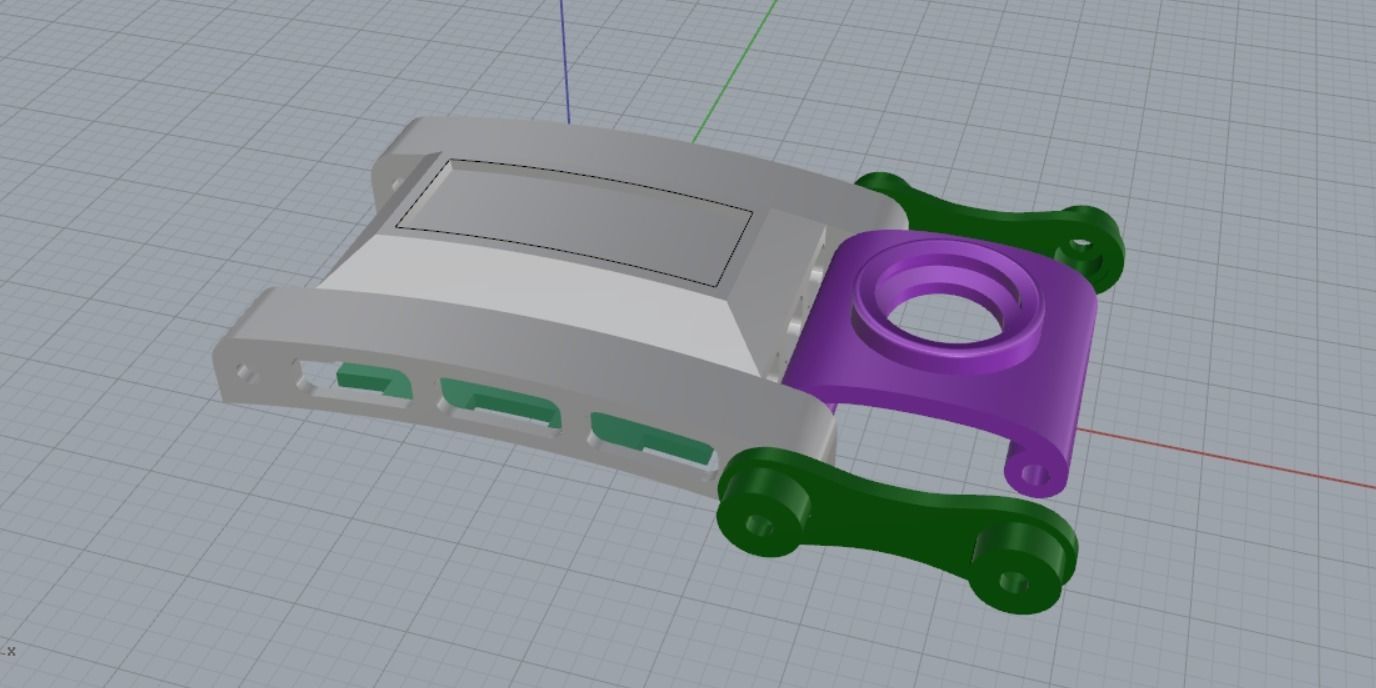Select the teal insert in rightmost slot
Image resolution: width=1376 pixels, height=688 pixels.
tap(650, 438)
